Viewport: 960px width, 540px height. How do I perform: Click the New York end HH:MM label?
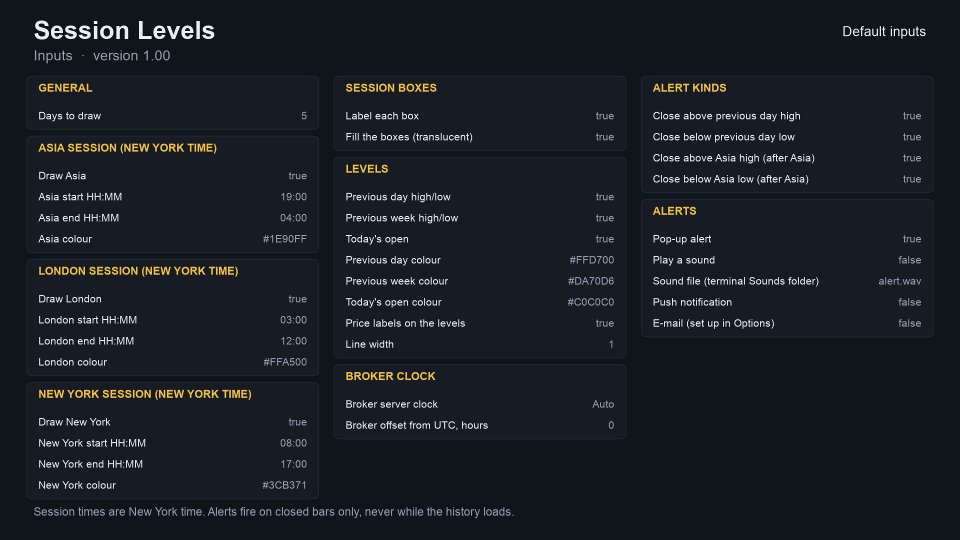pyautogui.click(x=91, y=464)
